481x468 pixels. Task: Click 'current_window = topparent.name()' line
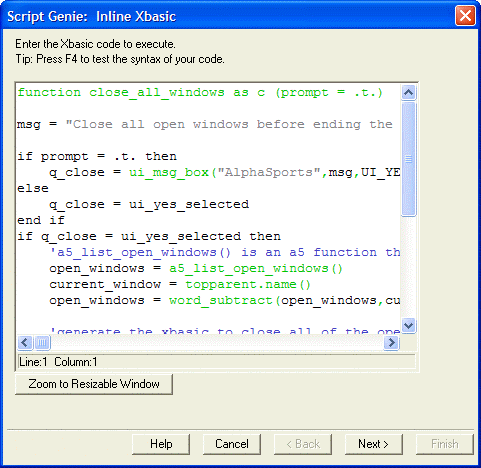pyautogui.click(x=180, y=284)
